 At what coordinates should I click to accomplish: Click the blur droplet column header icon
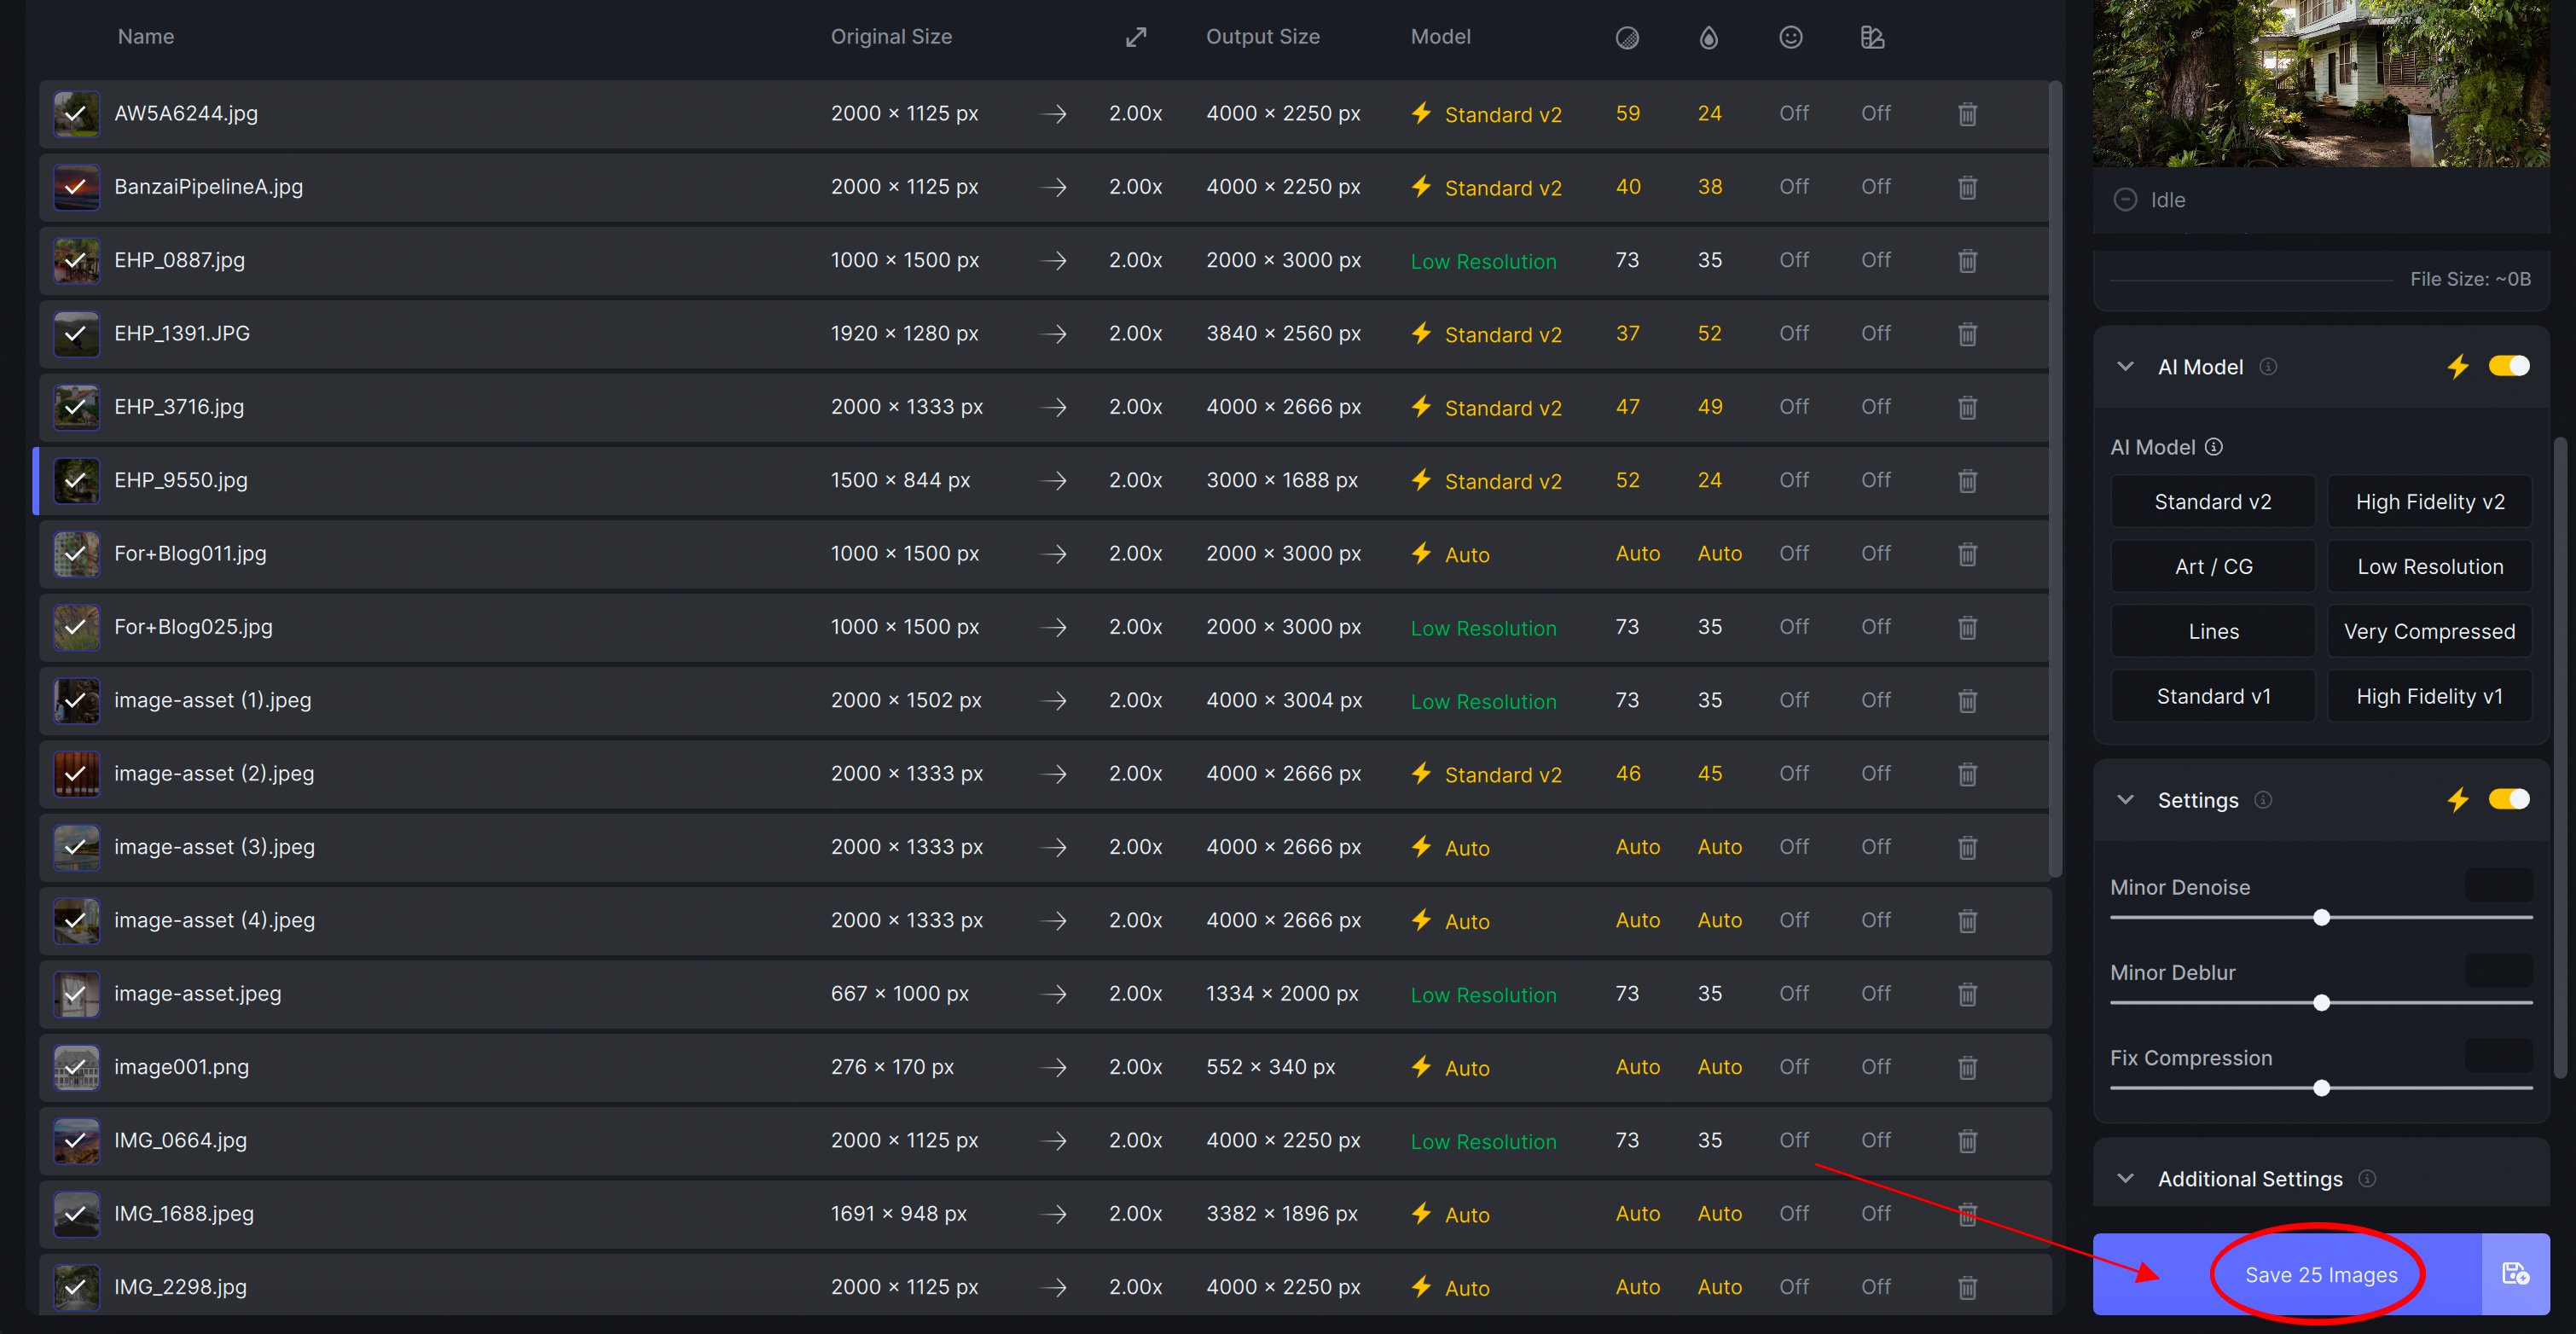[x=1709, y=37]
